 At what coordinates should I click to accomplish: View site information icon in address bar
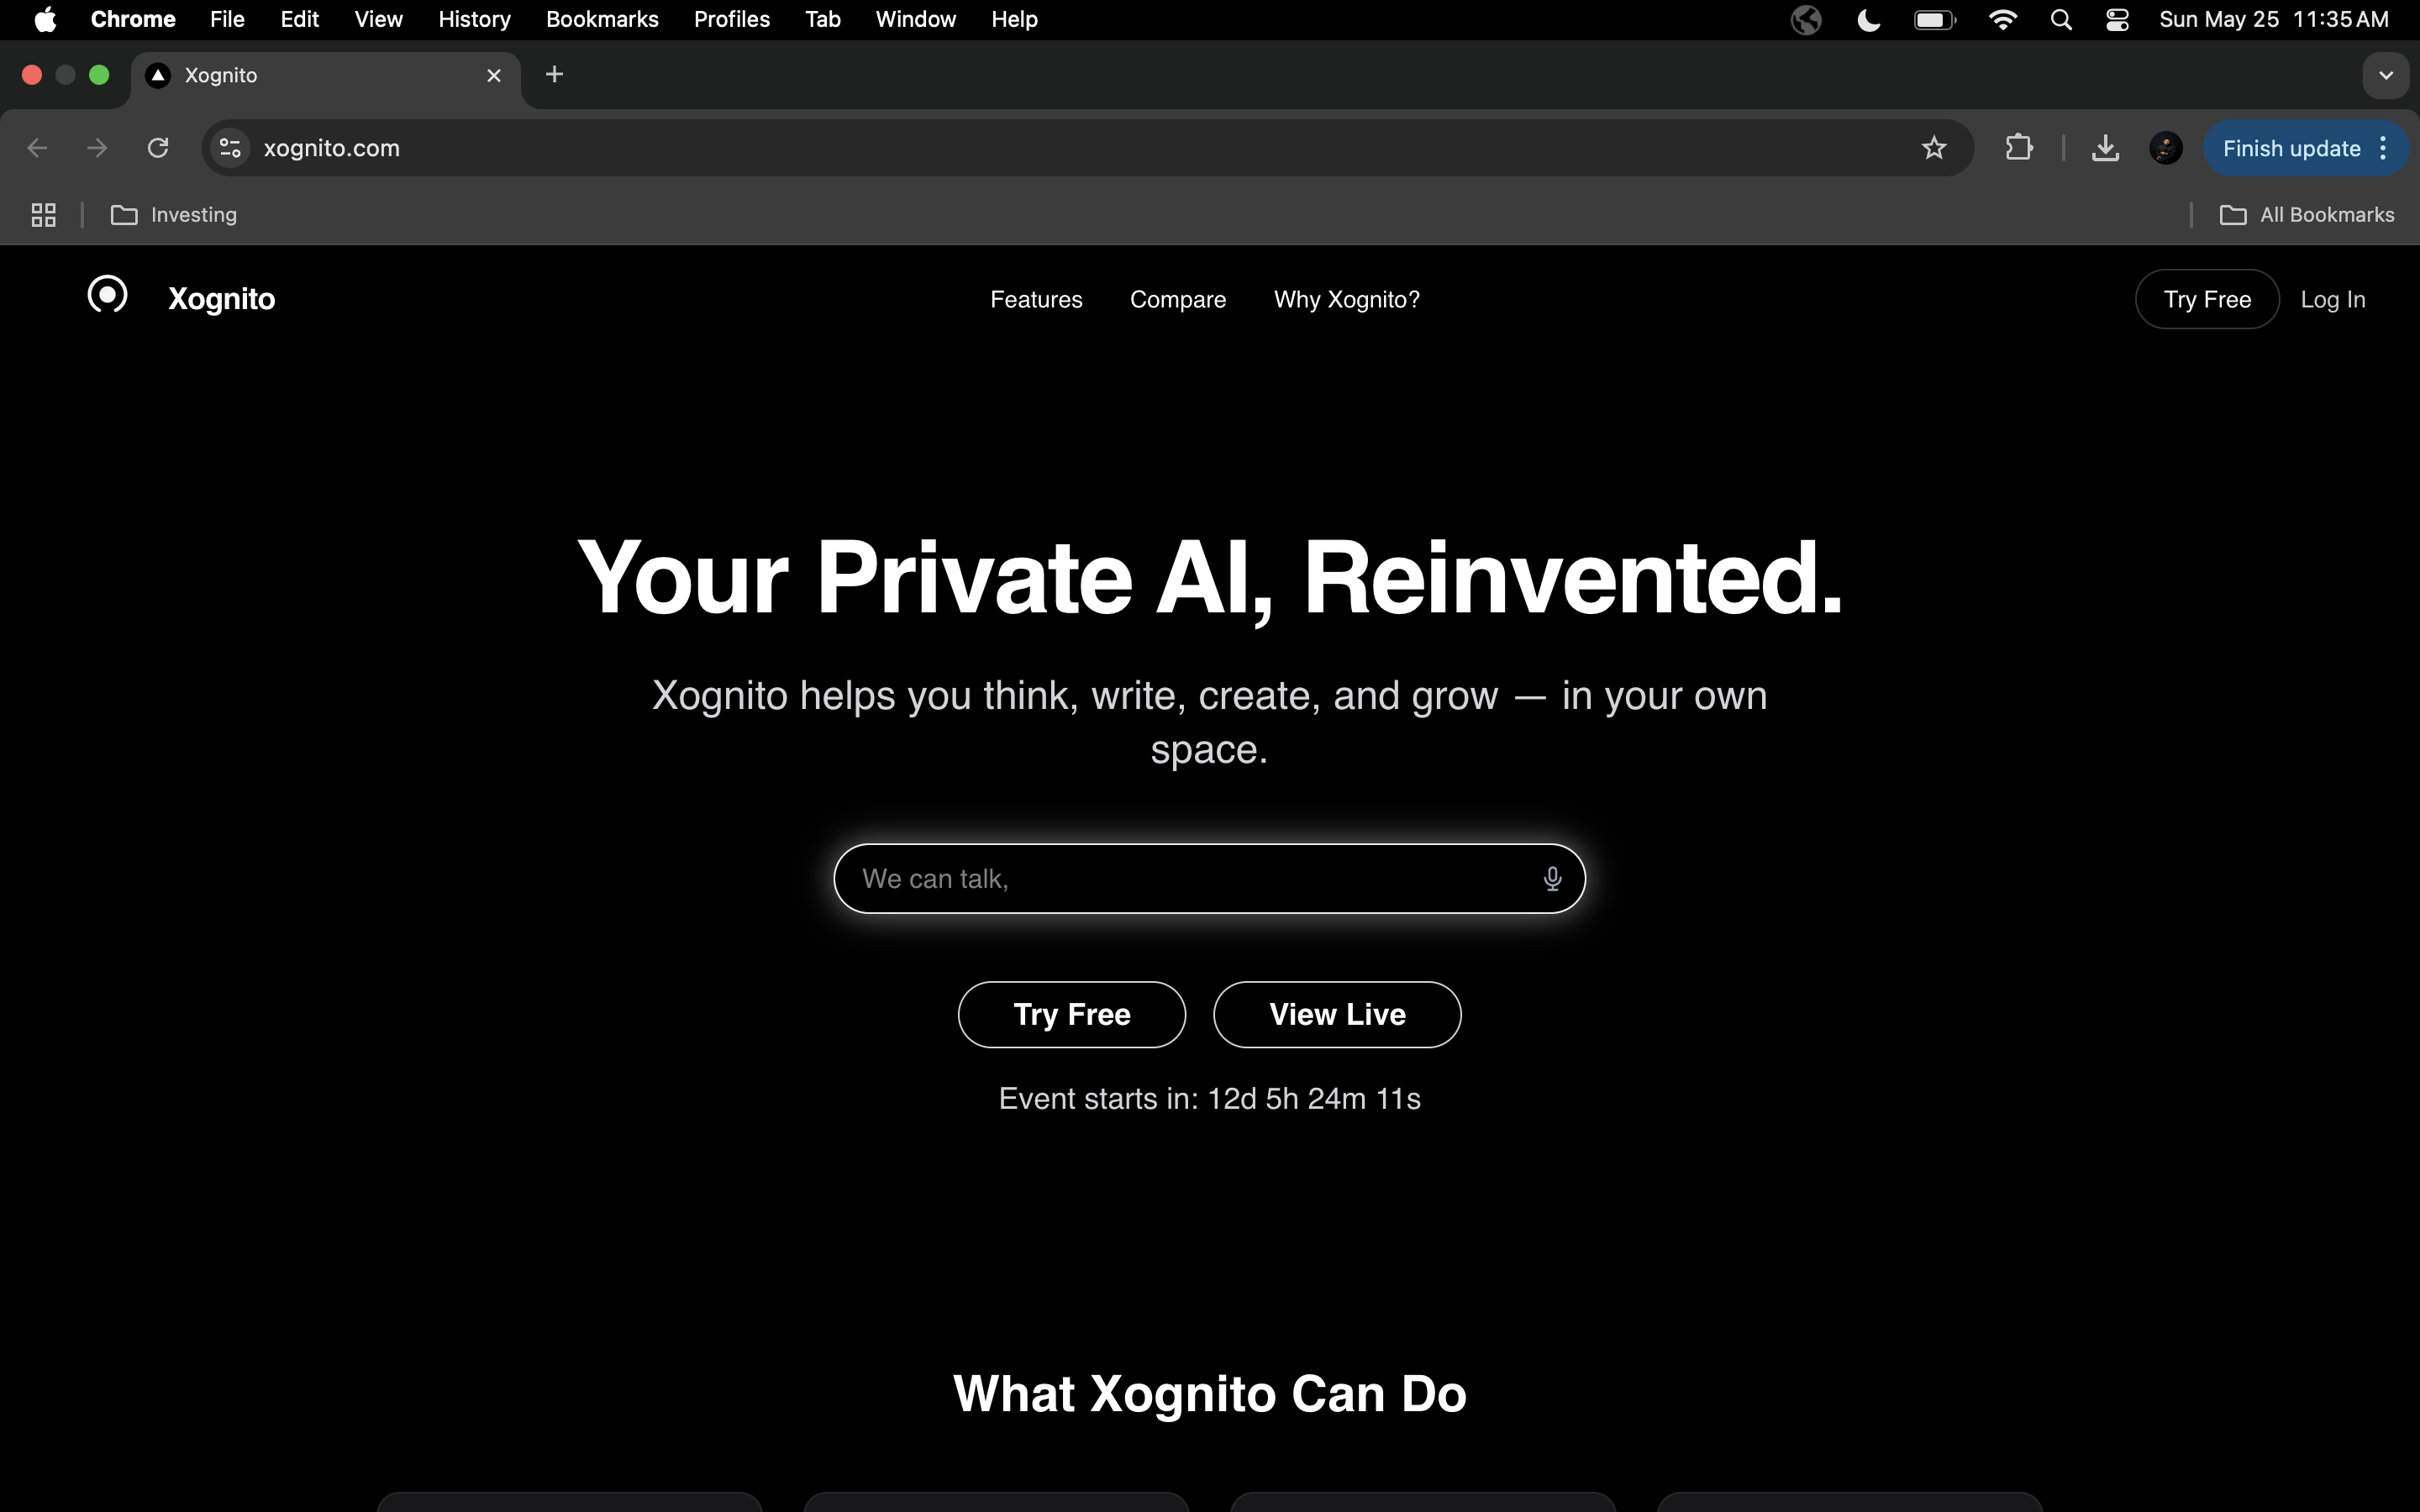(230, 148)
